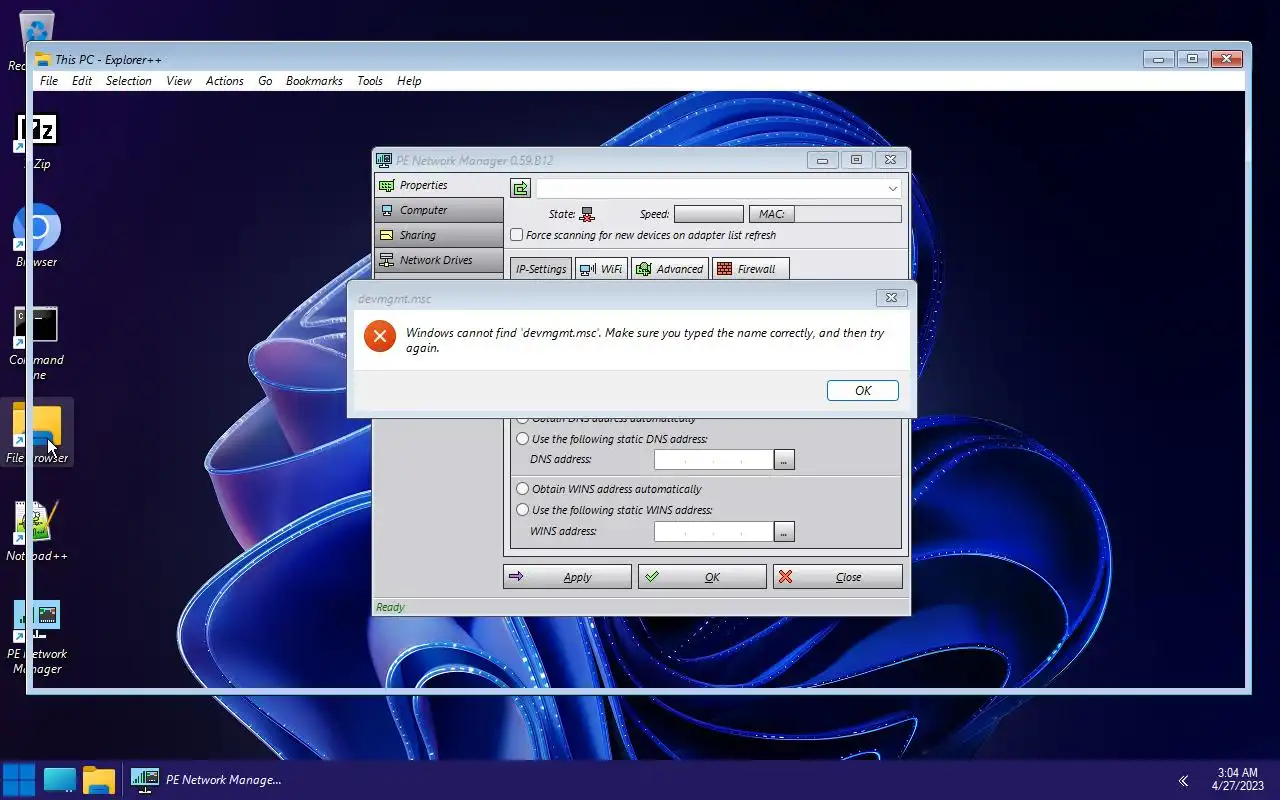Select Obtain WINS address automatically

522,489
